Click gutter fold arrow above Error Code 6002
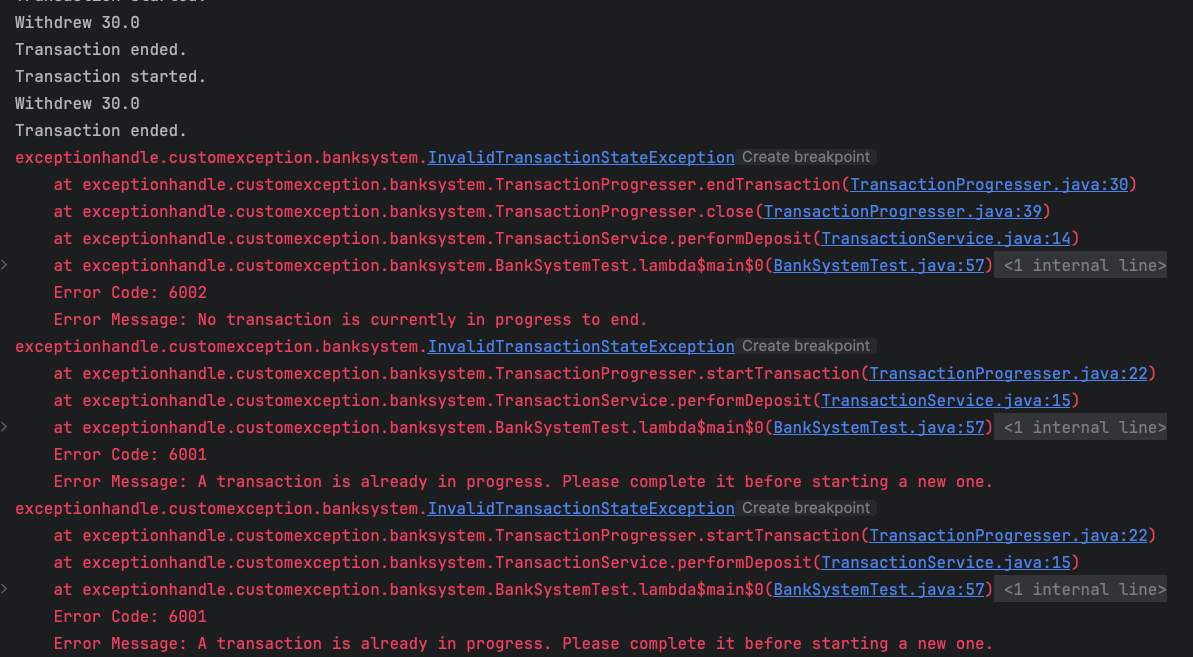1193x657 pixels. (x=5, y=265)
